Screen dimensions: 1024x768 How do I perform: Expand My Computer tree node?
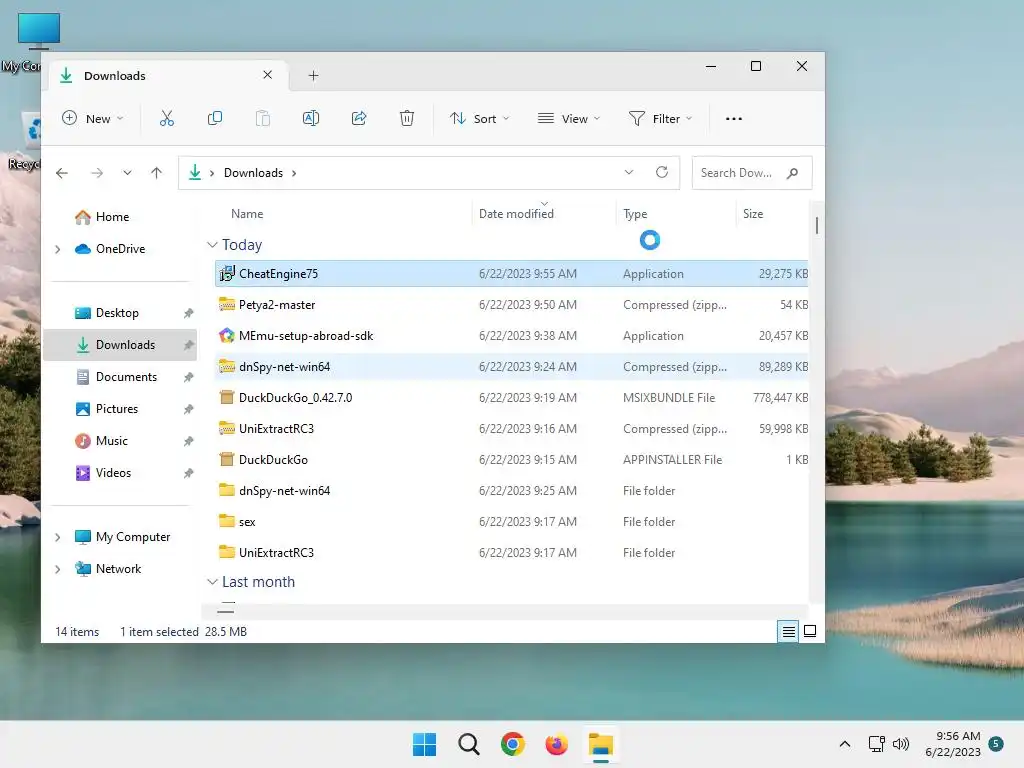tap(57, 537)
